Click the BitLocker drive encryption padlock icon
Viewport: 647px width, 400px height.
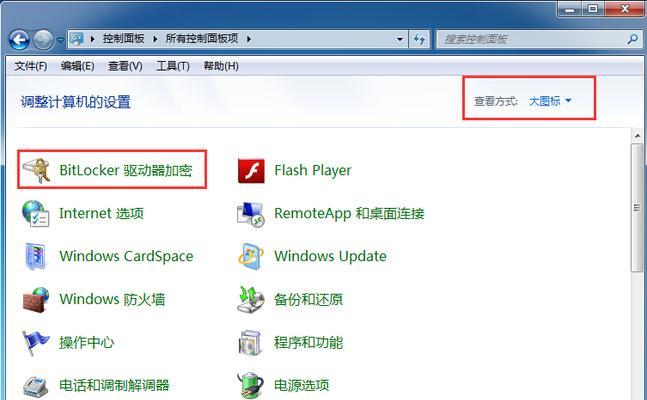coord(36,170)
